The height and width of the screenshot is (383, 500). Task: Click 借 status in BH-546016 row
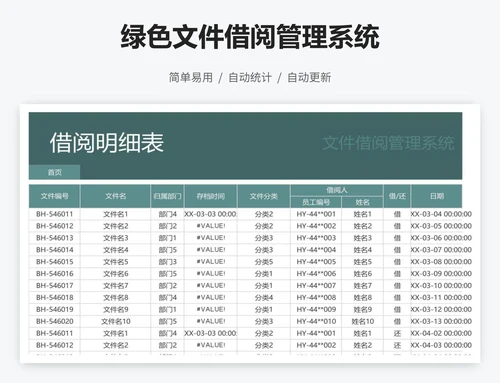click(x=397, y=274)
